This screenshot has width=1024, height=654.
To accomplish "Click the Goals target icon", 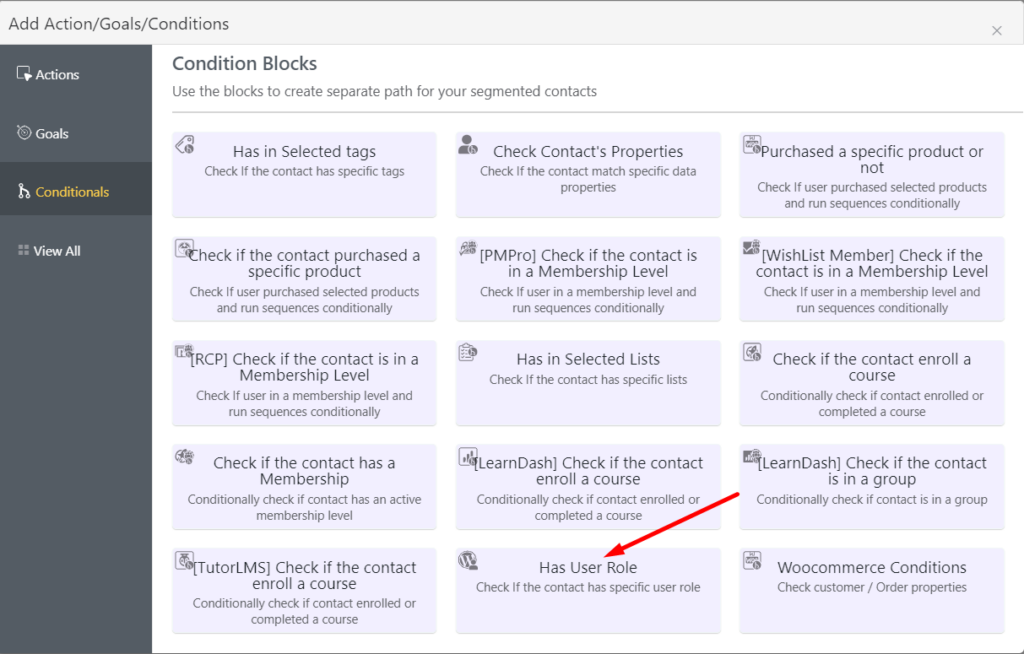I will 24,133.
